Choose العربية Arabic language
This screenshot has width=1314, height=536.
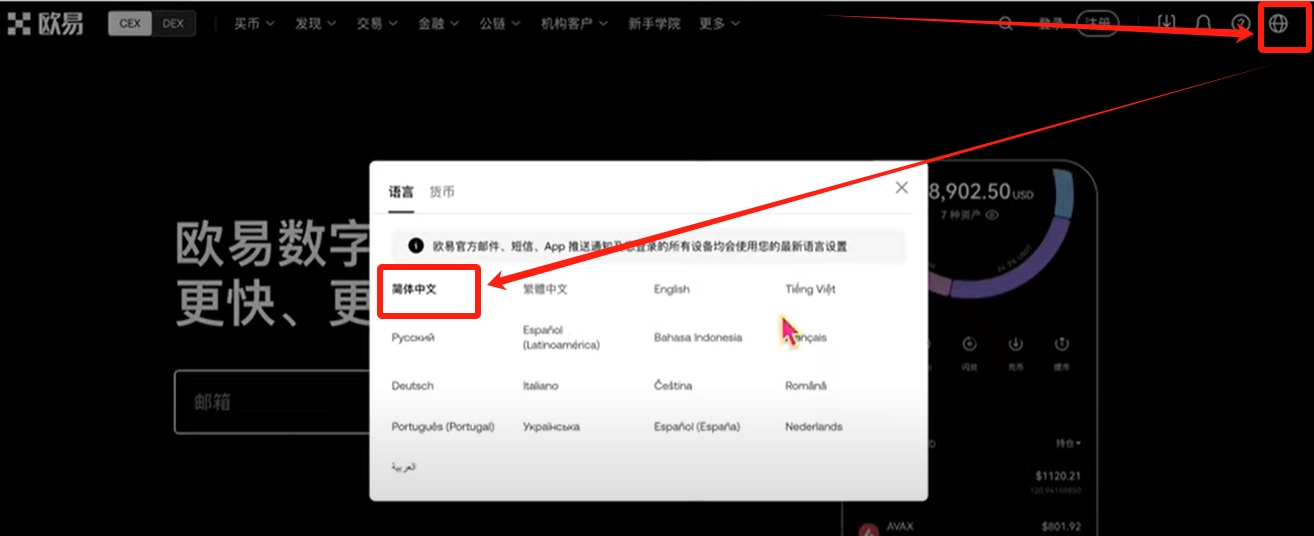pyautogui.click(x=404, y=467)
